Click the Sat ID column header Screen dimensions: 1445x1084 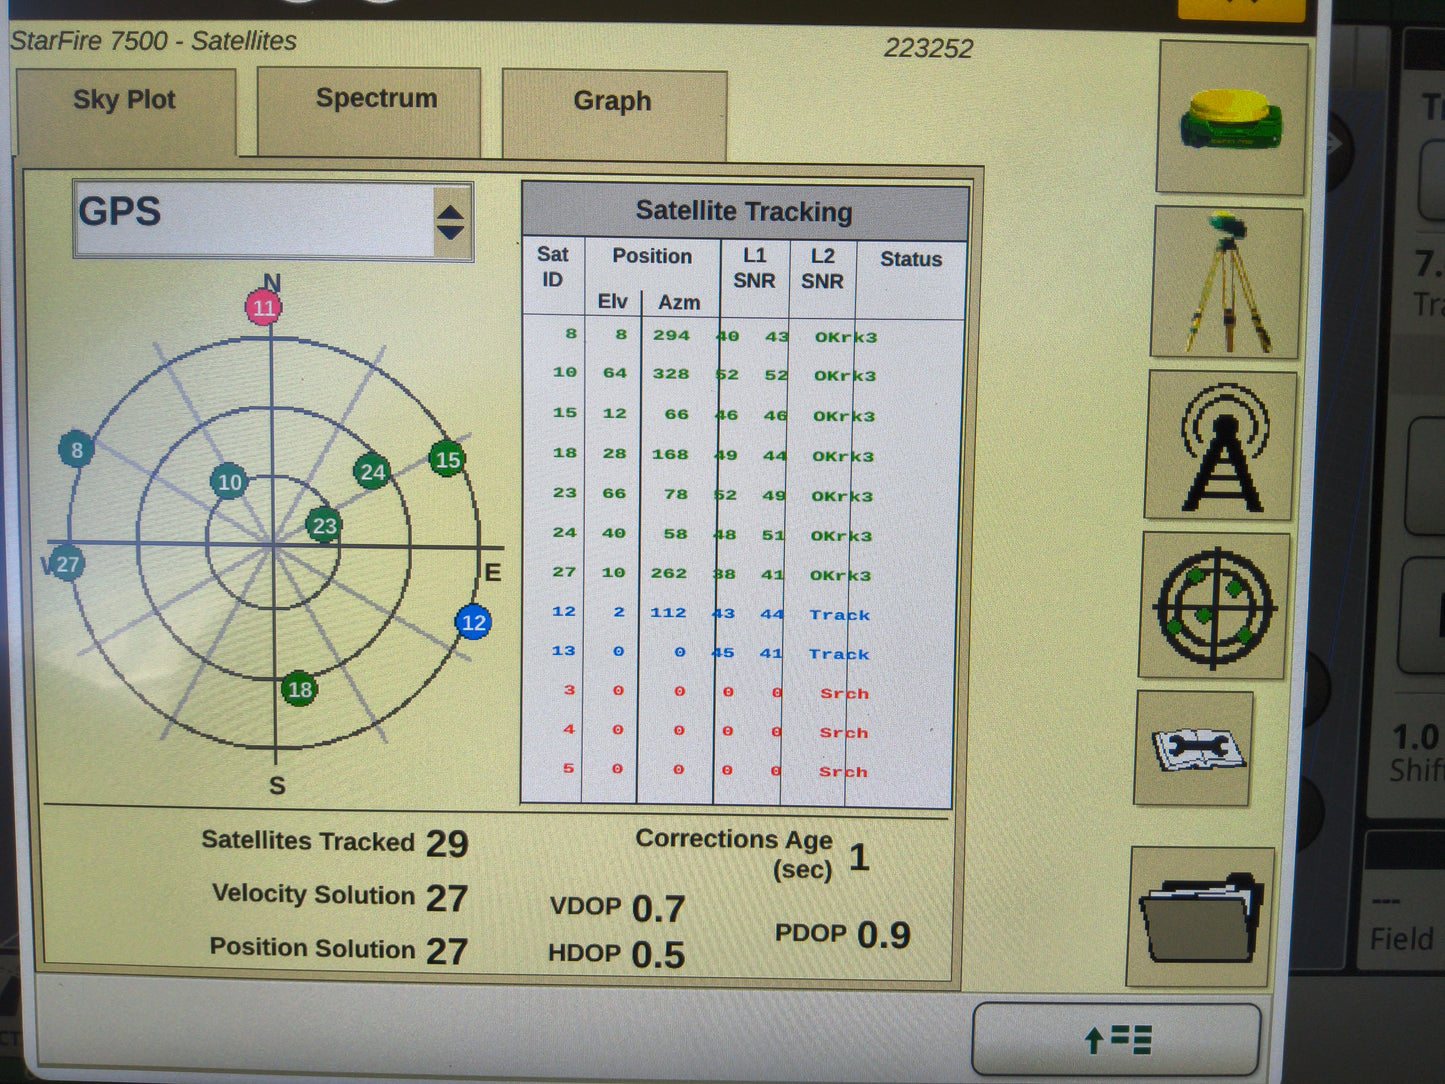click(x=552, y=268)
